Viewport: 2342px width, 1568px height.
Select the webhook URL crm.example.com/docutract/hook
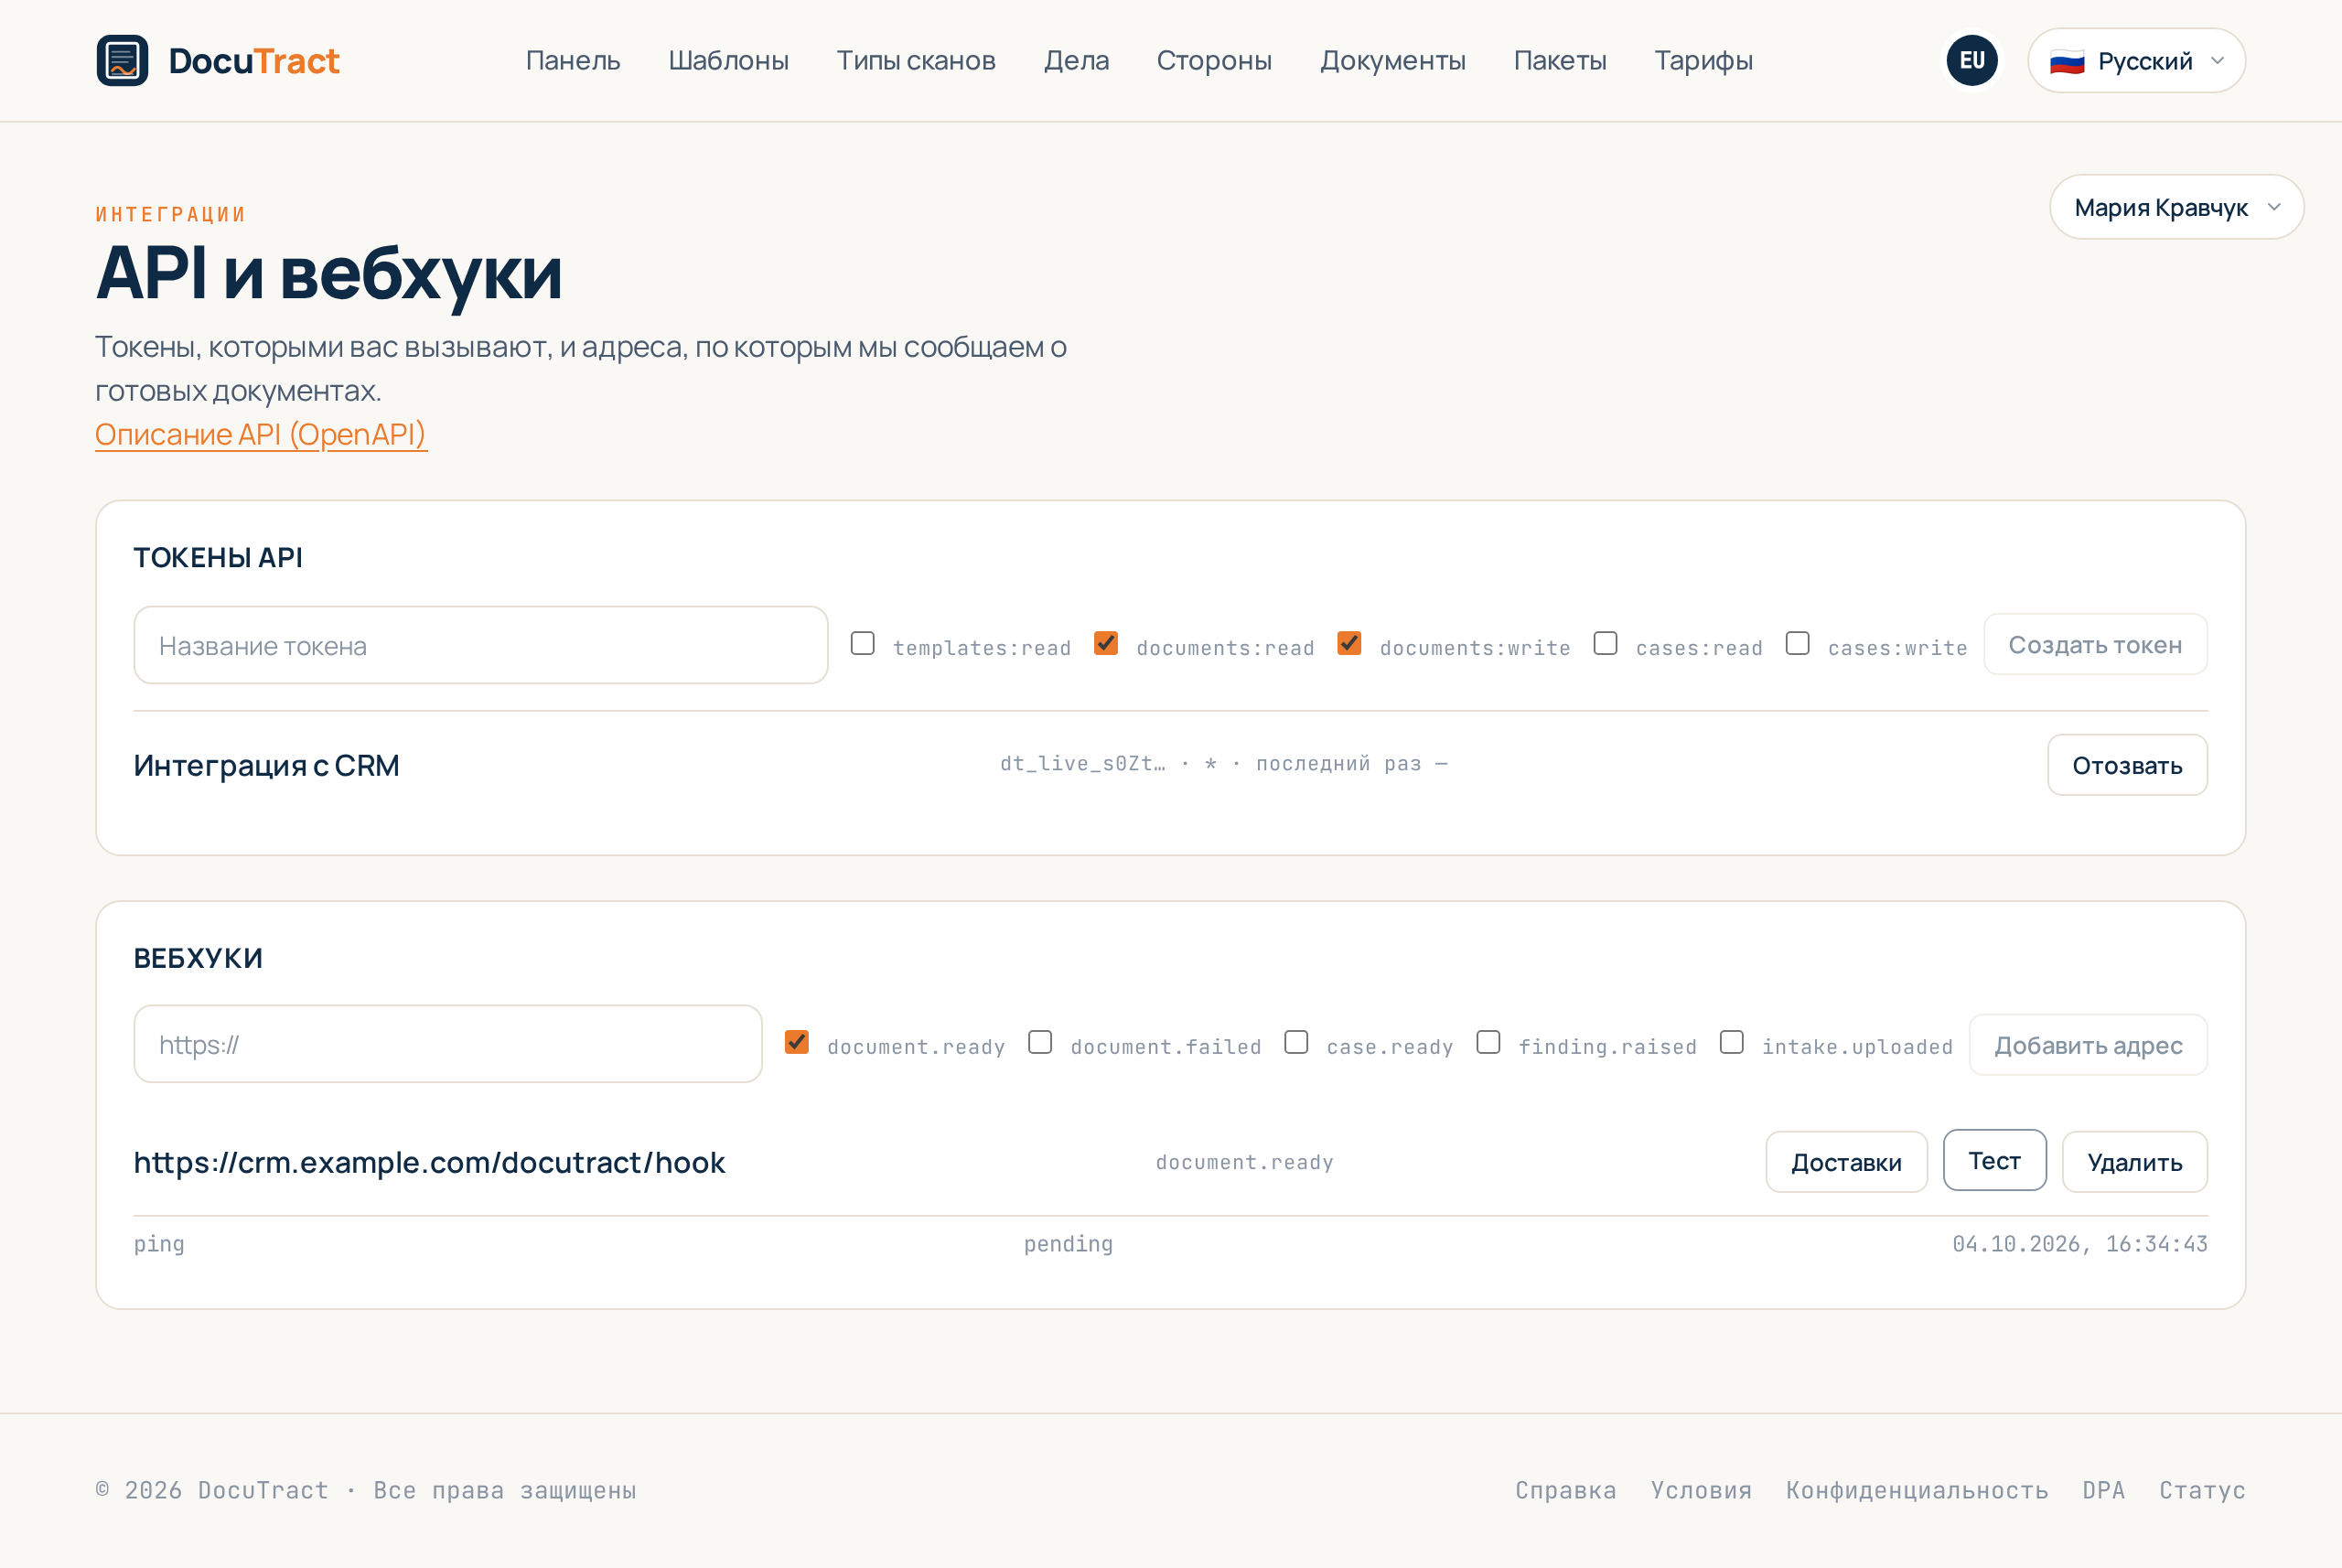[x=429, y=1162]
